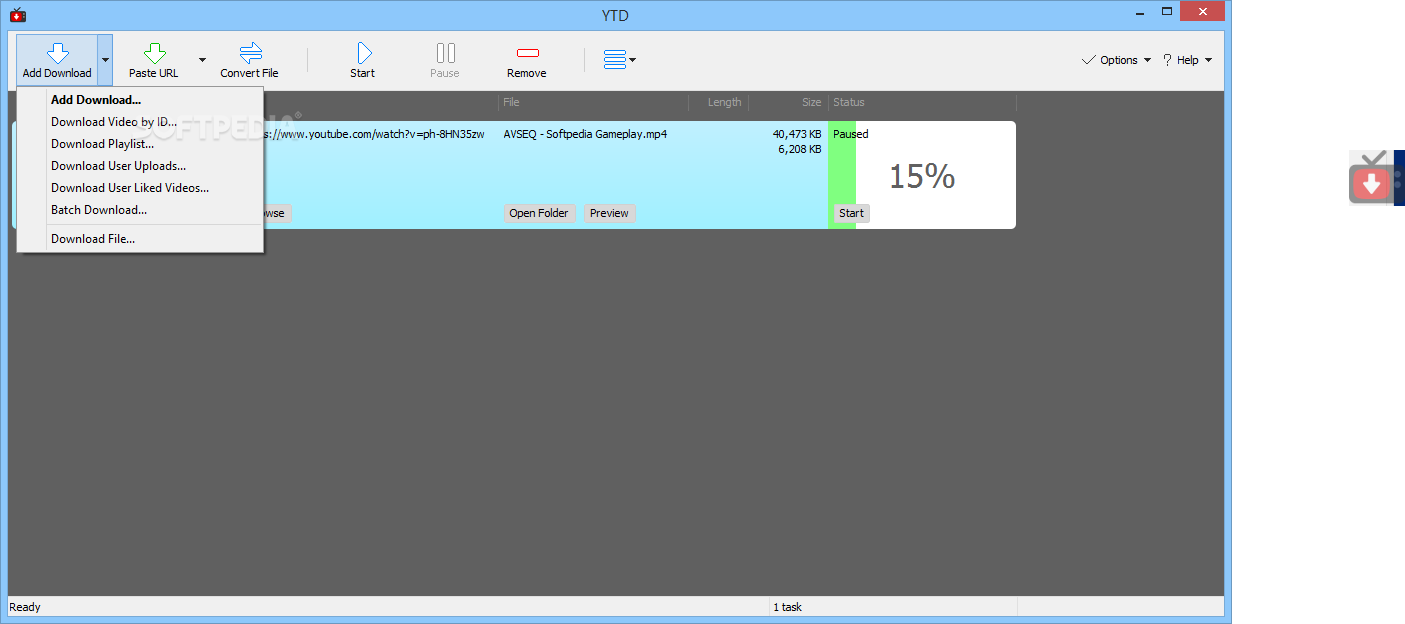Click the 15% progress indicator

click(922, 176)
